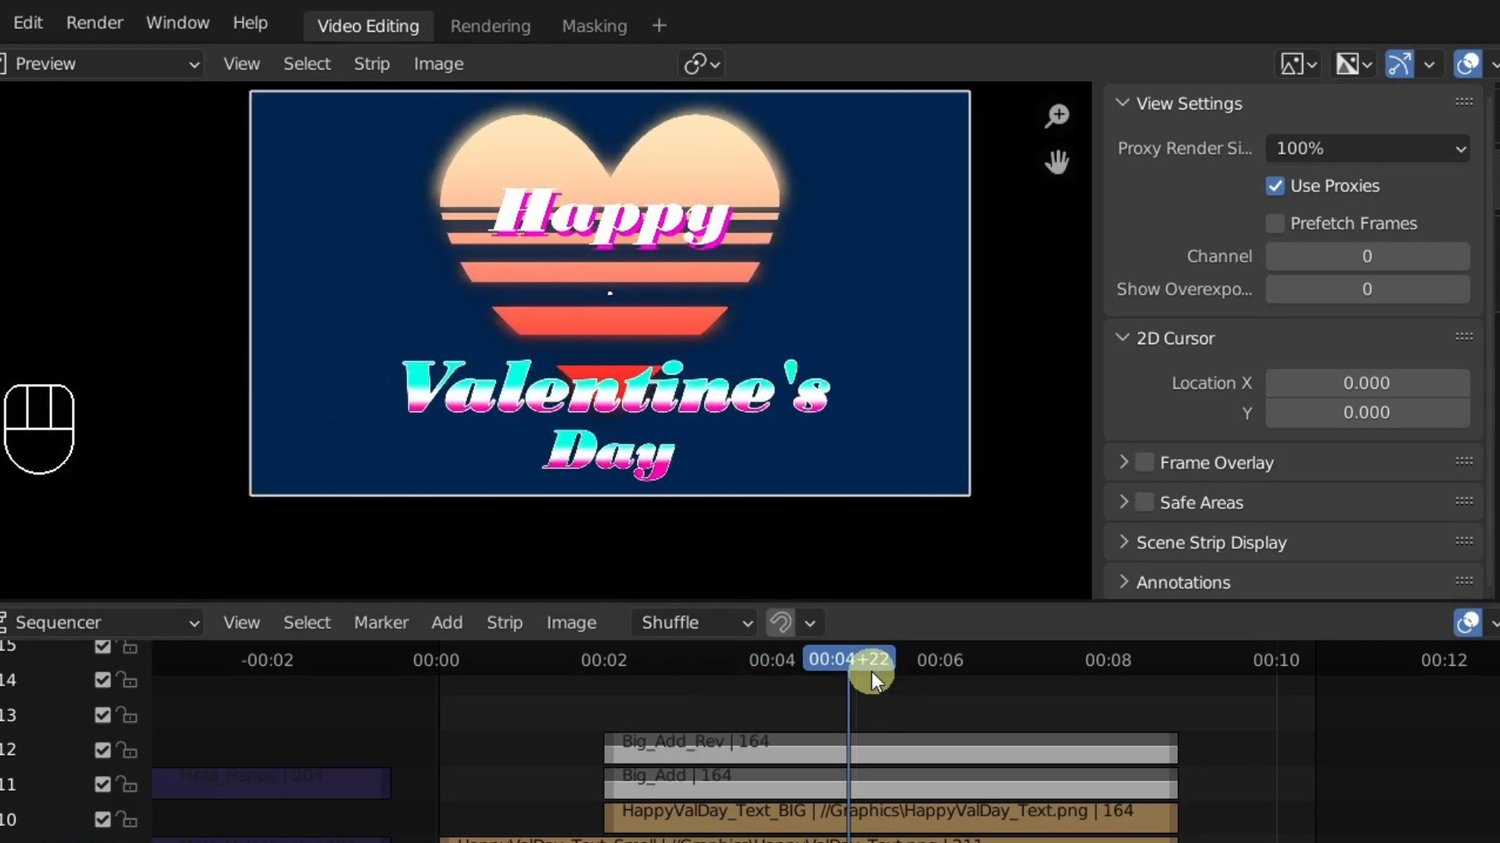
Task: Switch to the Masking workspace tab
Action: [x=594, y=26]
